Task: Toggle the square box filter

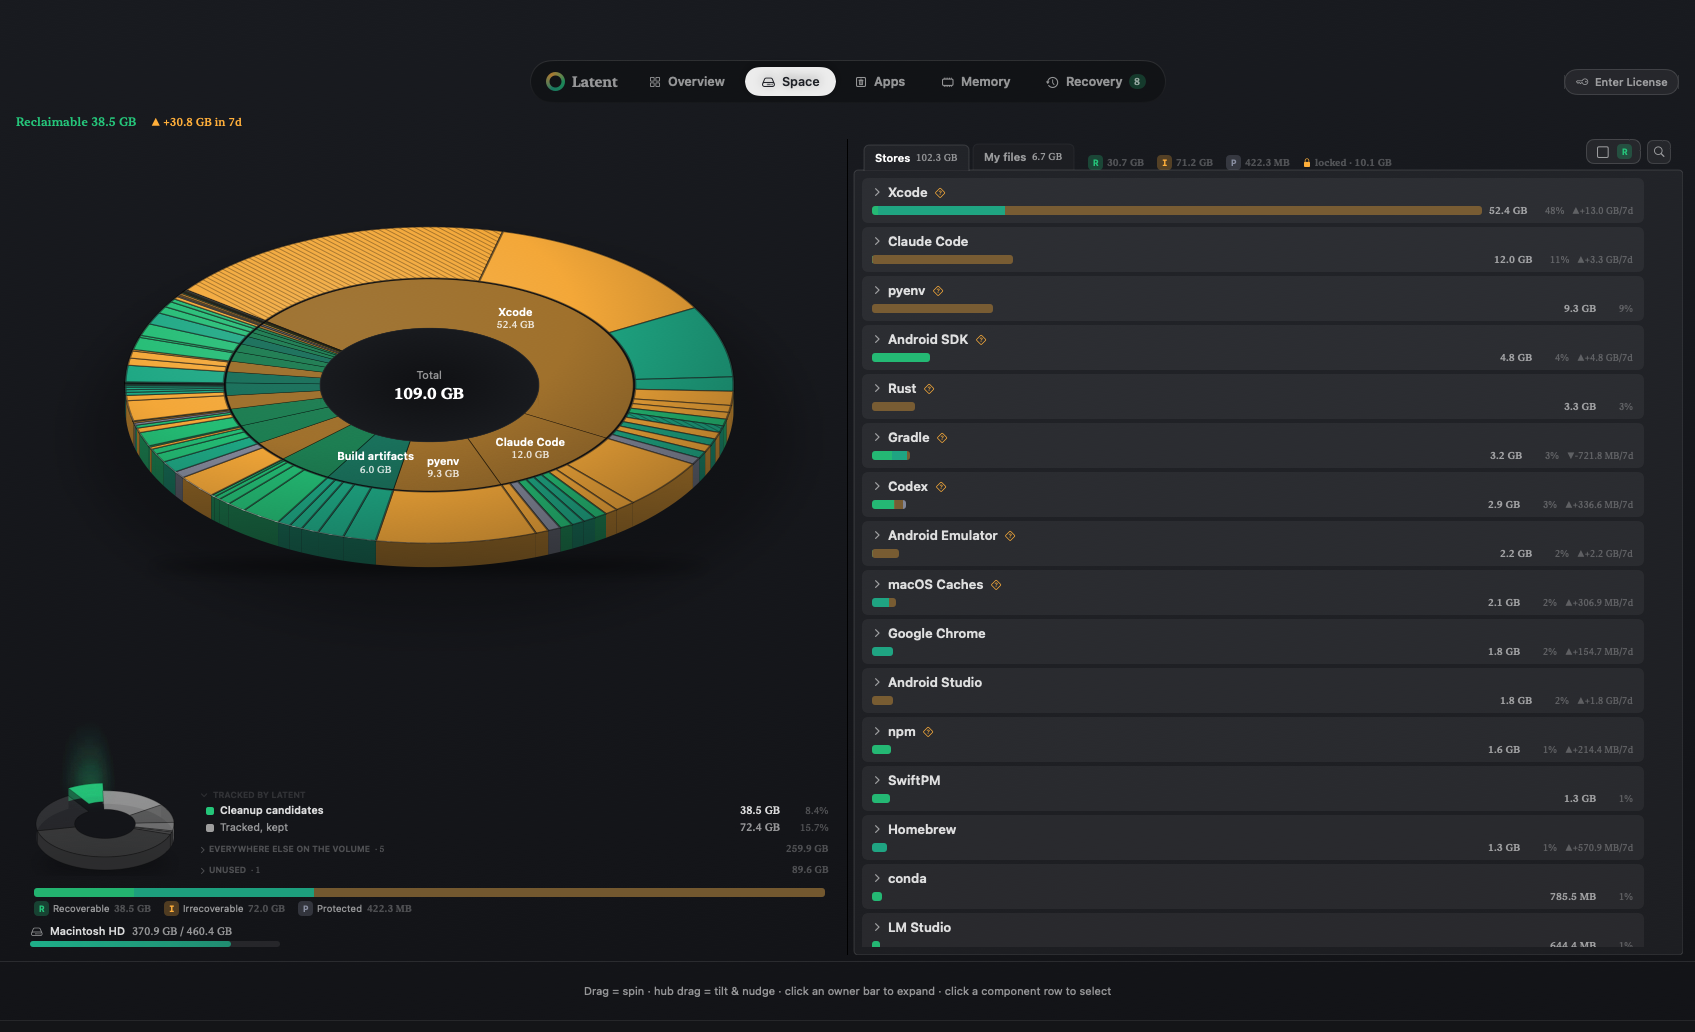Action: [1602, 152]
